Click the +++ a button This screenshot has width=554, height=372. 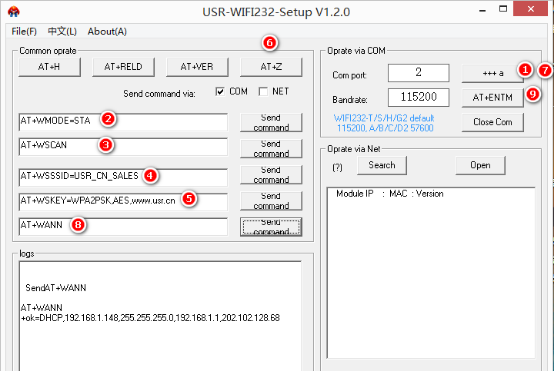click(493, 73)
